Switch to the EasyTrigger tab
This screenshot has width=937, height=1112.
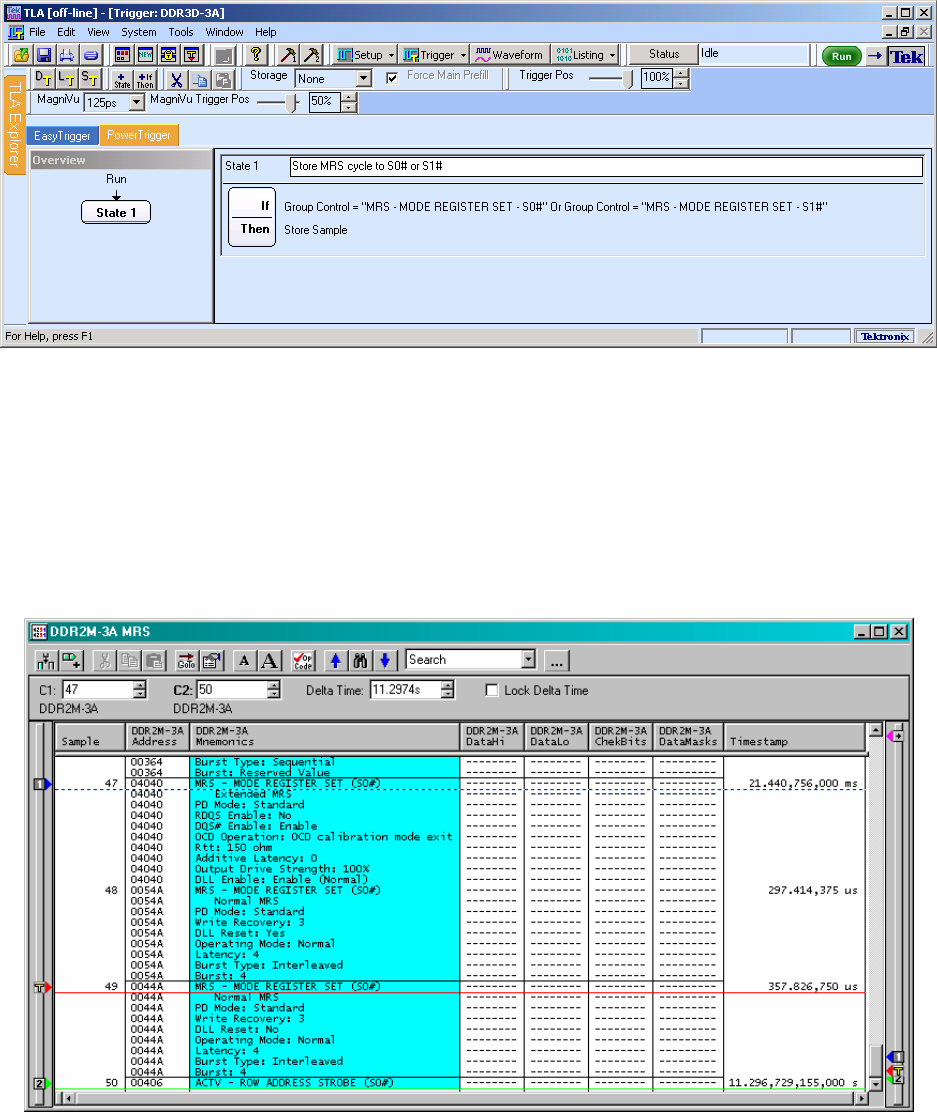tap(62, 135)
